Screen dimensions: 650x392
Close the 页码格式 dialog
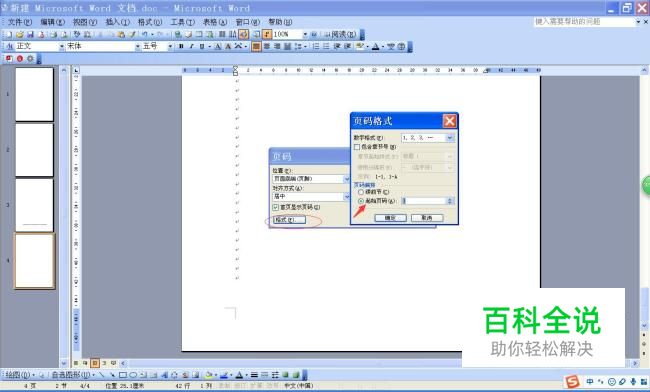point(449,121)
